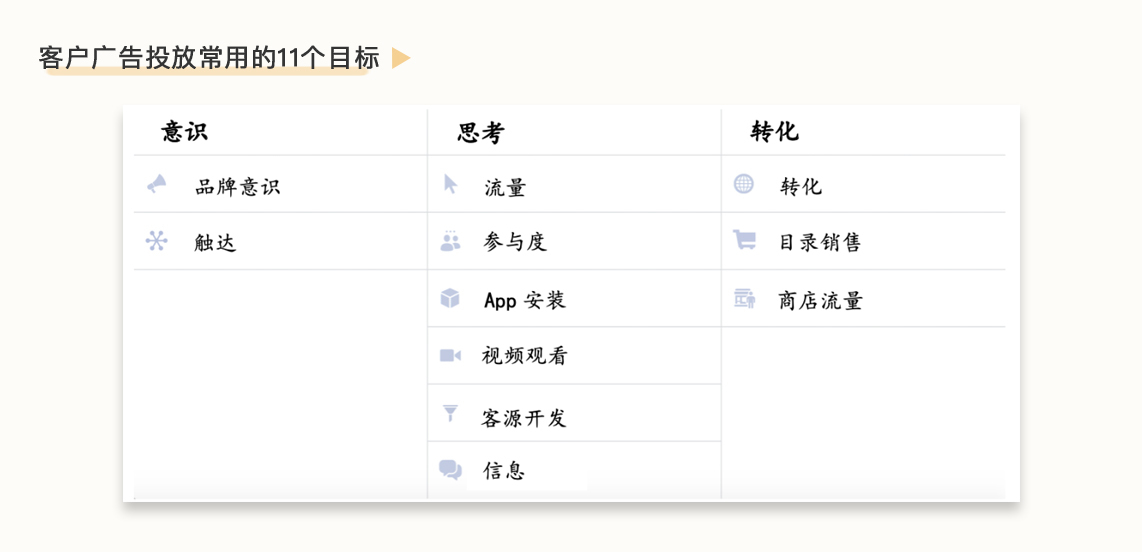
Task: Click the snowflake-style icon beside 触达
Action: [156, 241]
